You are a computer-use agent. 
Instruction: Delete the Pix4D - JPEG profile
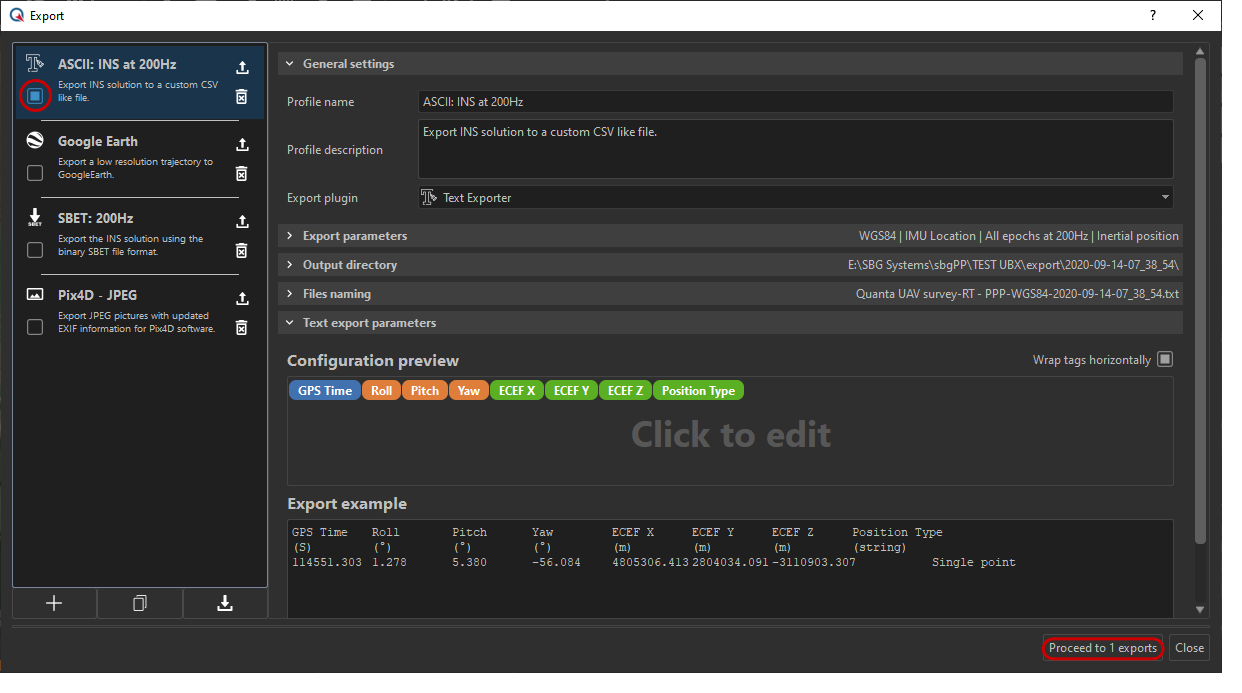pyautogui.click(x=241, y=327)
